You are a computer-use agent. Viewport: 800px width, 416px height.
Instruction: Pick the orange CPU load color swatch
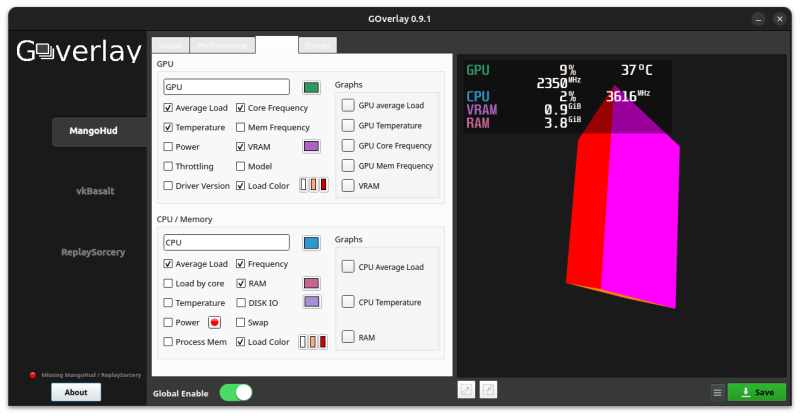click(313, 341)
